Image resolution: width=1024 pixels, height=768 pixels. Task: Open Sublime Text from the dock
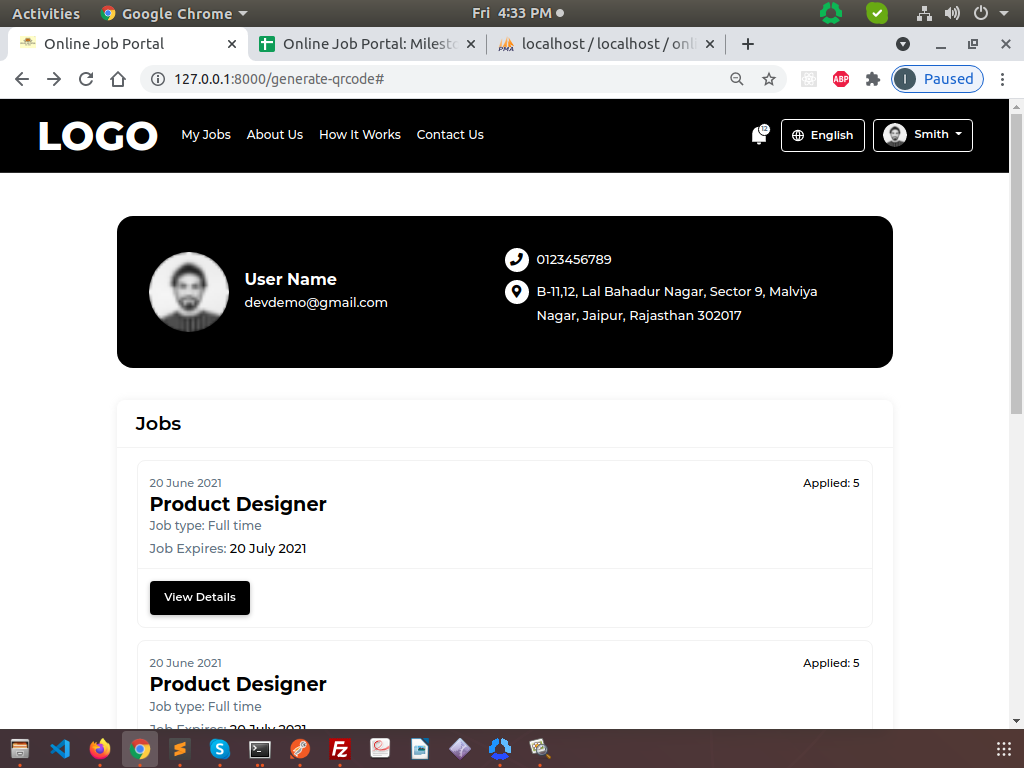coord(180,748)
